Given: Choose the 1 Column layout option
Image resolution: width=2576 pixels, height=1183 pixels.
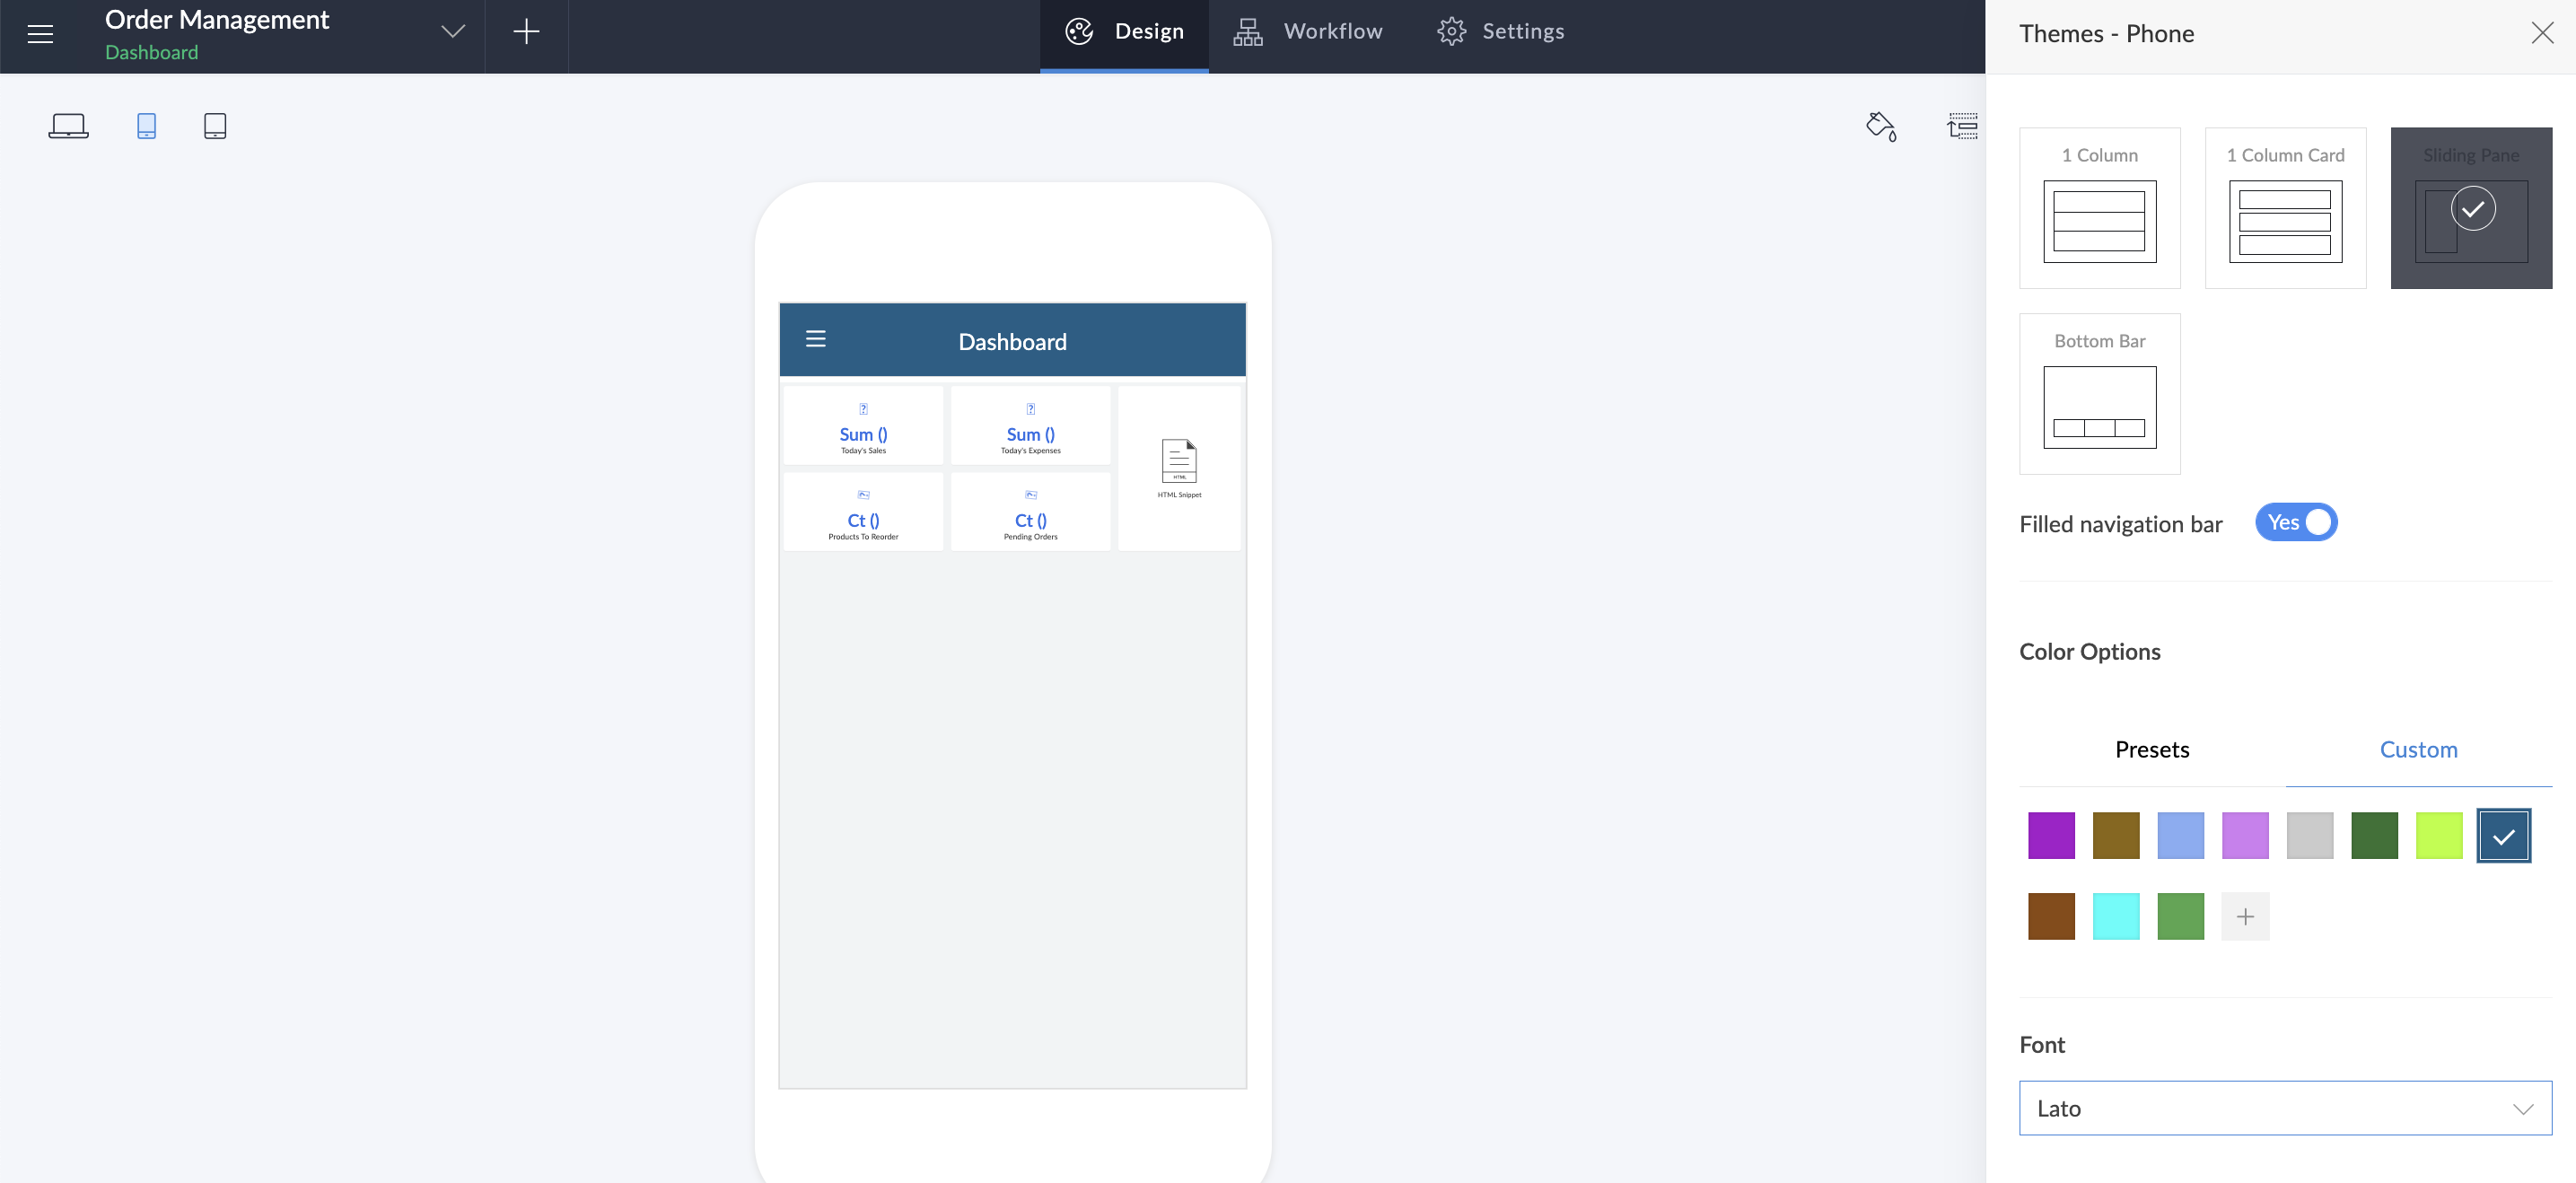Looking at the screenshot, I should point(2099,208).
